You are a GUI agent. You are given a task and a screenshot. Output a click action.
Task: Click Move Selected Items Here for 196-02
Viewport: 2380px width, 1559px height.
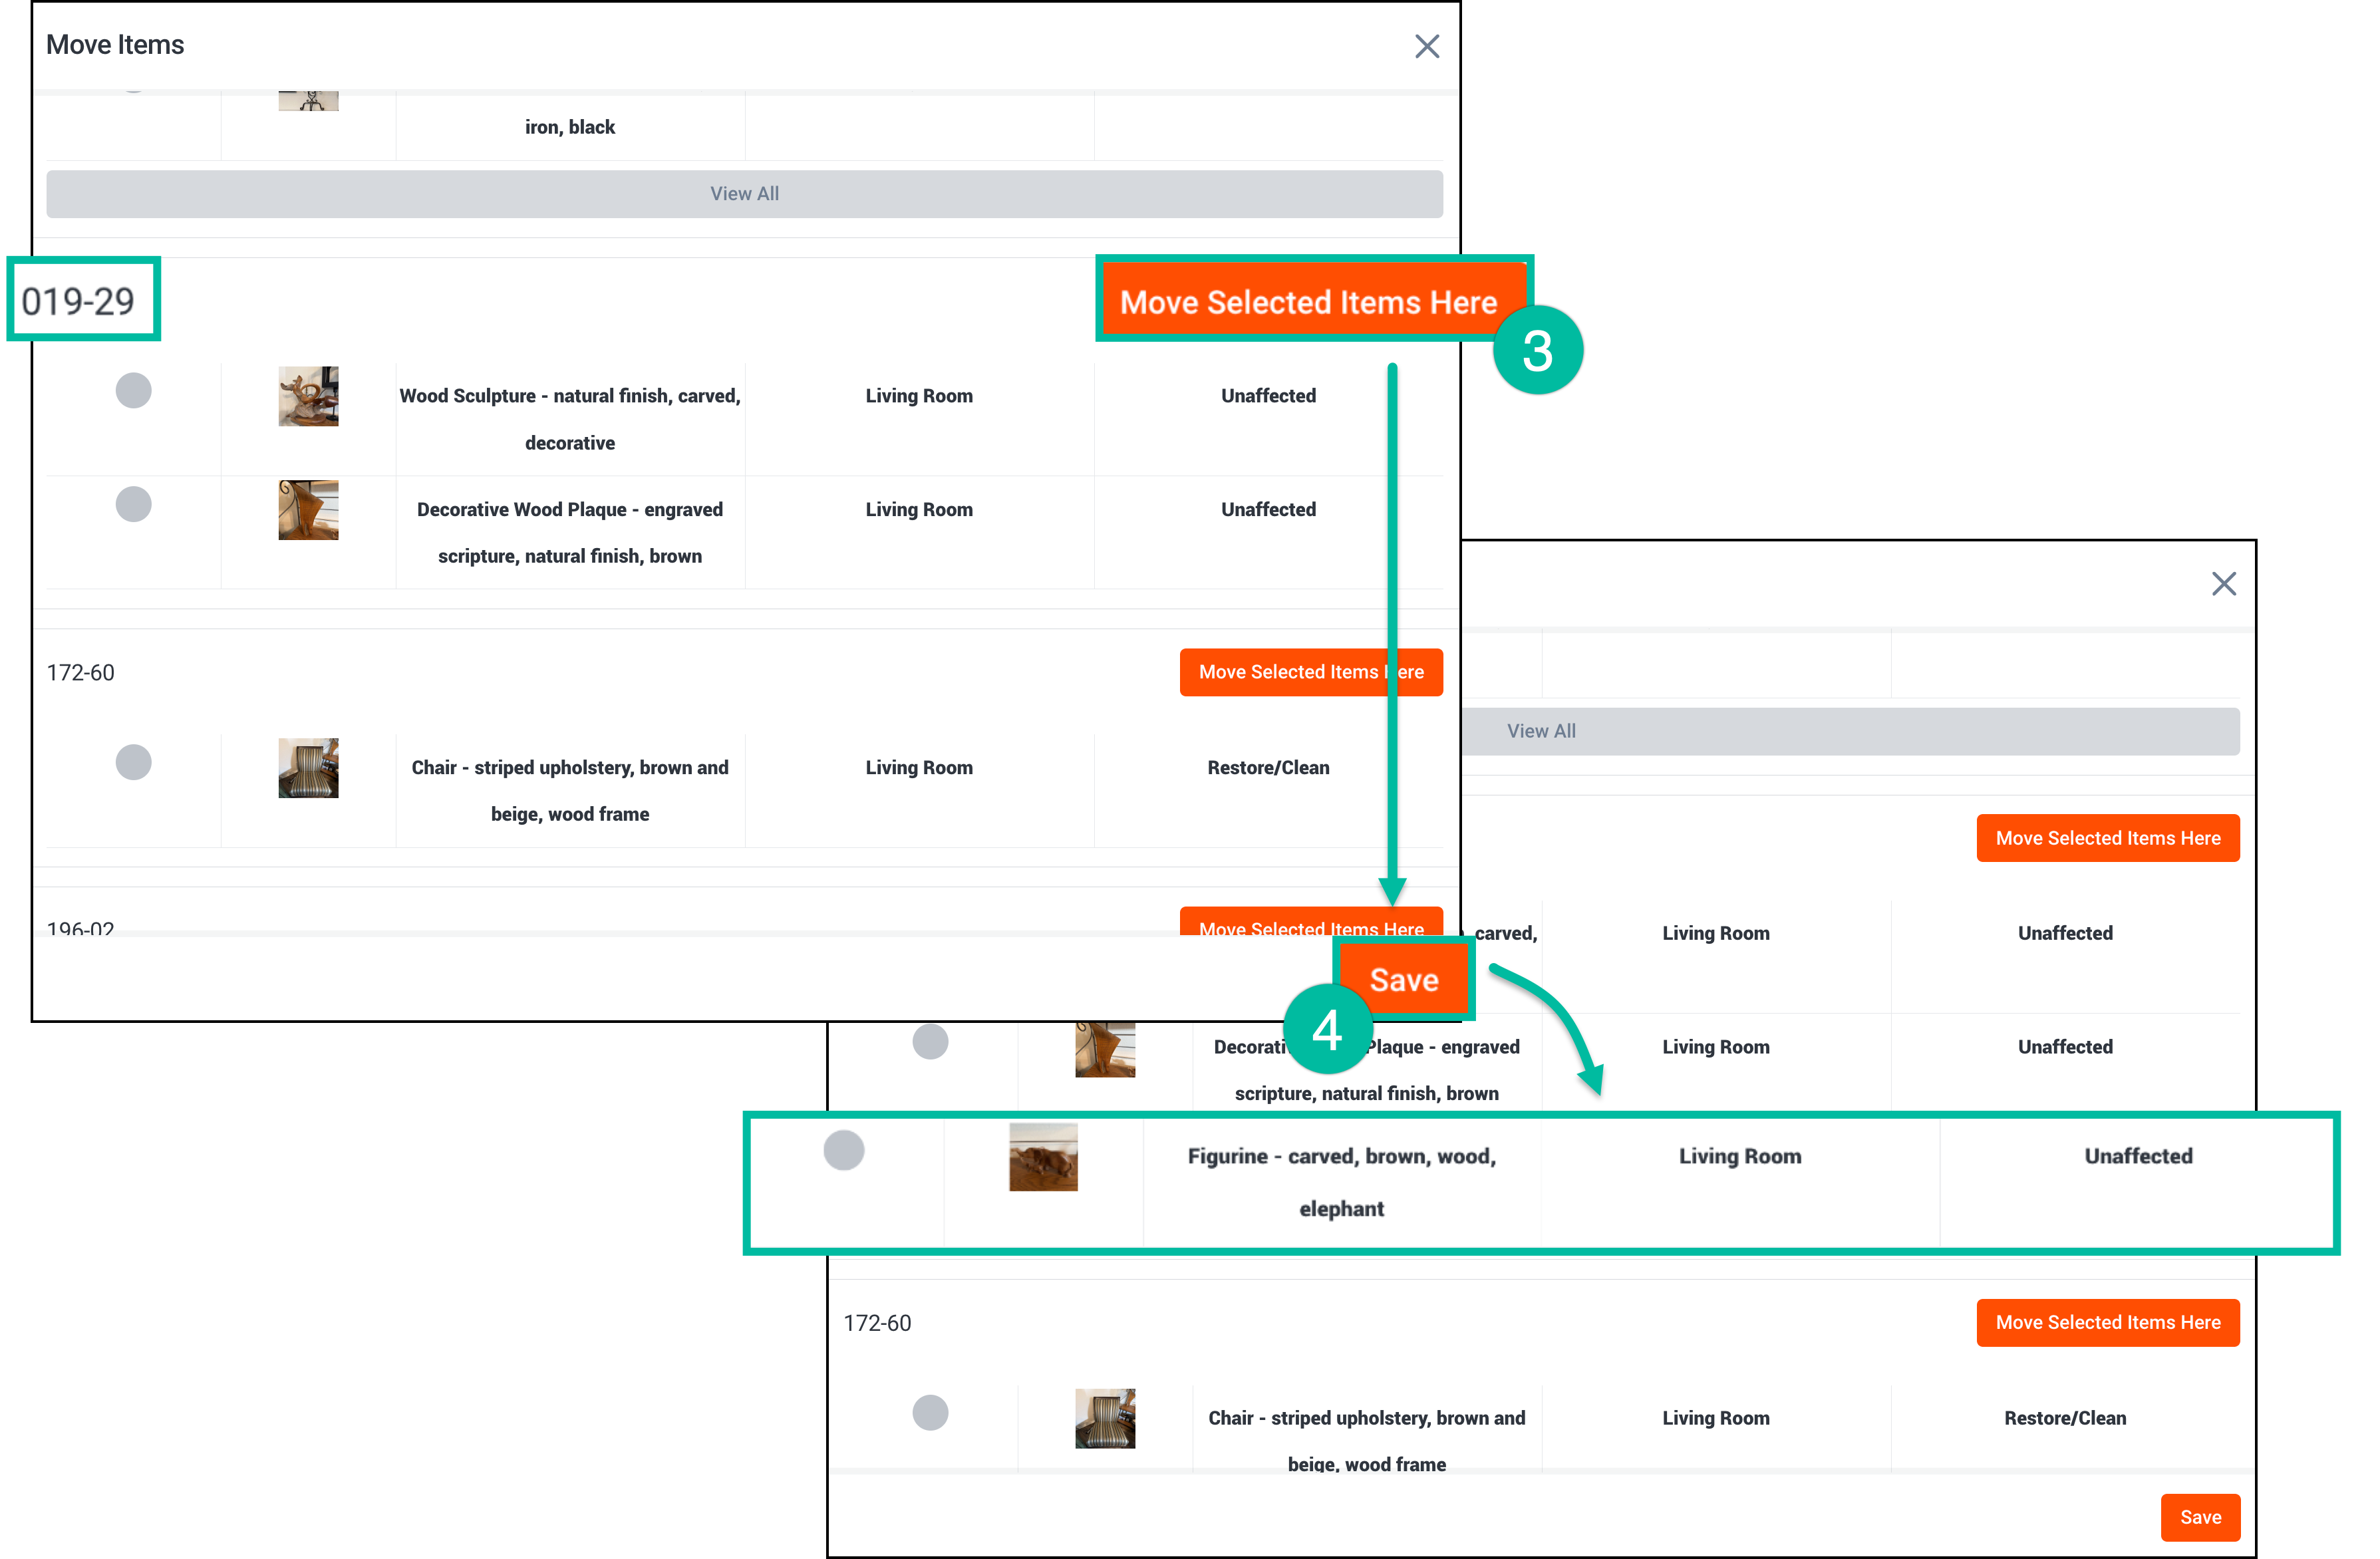click(1311, 922)
